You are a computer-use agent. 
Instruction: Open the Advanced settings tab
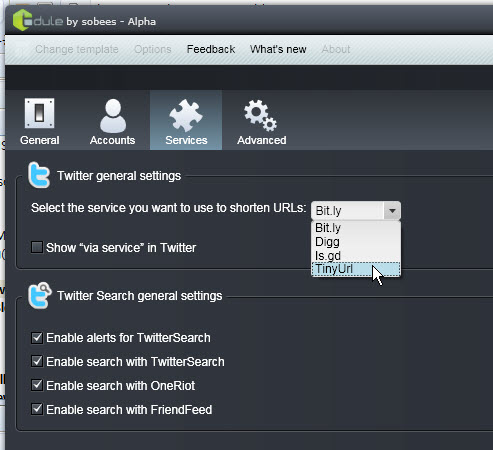(262, 121)
